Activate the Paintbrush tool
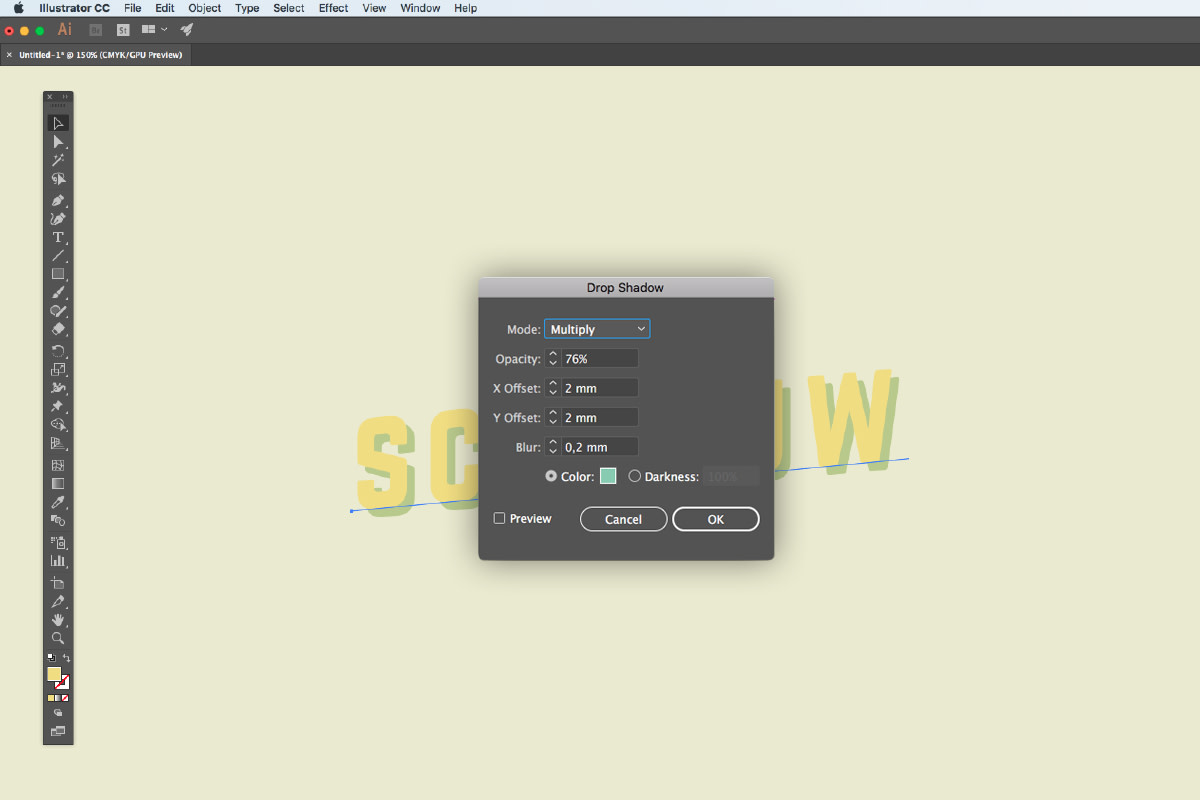The width and height of the screenshot is (1200, 800). point(58,292)
